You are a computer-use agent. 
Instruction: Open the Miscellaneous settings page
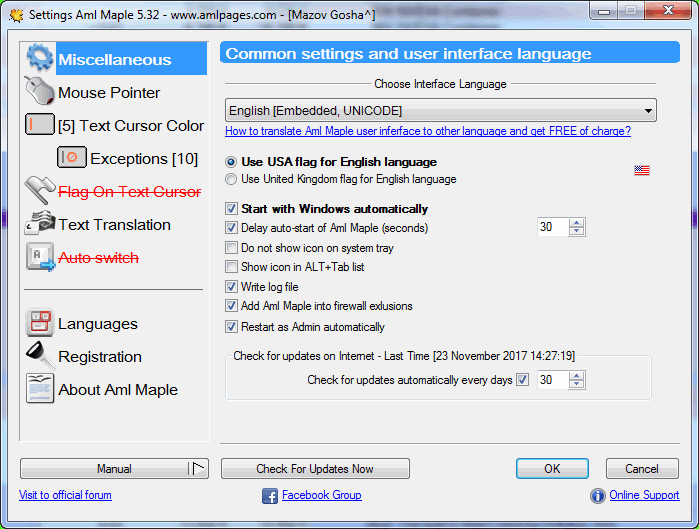click(x=115, y=58)
